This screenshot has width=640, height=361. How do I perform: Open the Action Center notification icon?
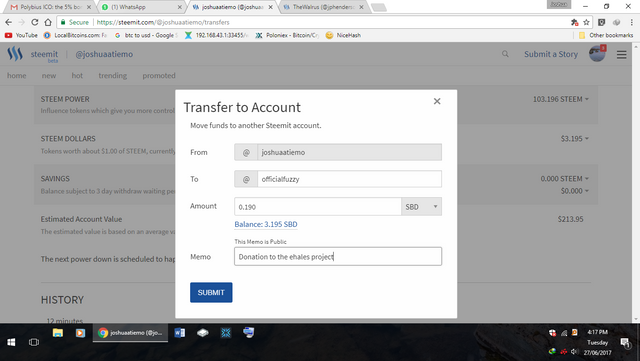click(625, 343)
